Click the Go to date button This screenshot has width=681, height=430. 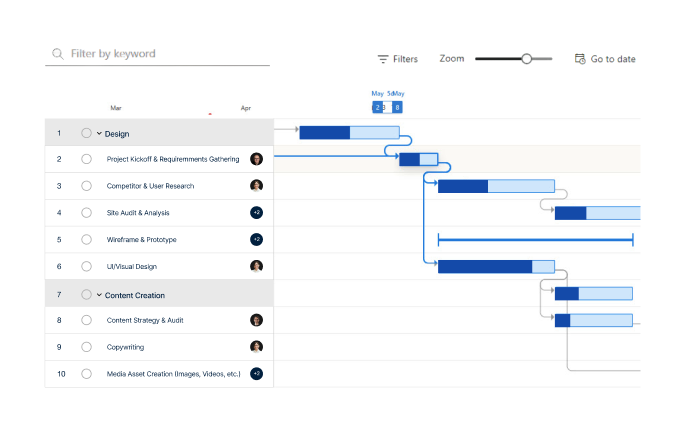point(605,59)
